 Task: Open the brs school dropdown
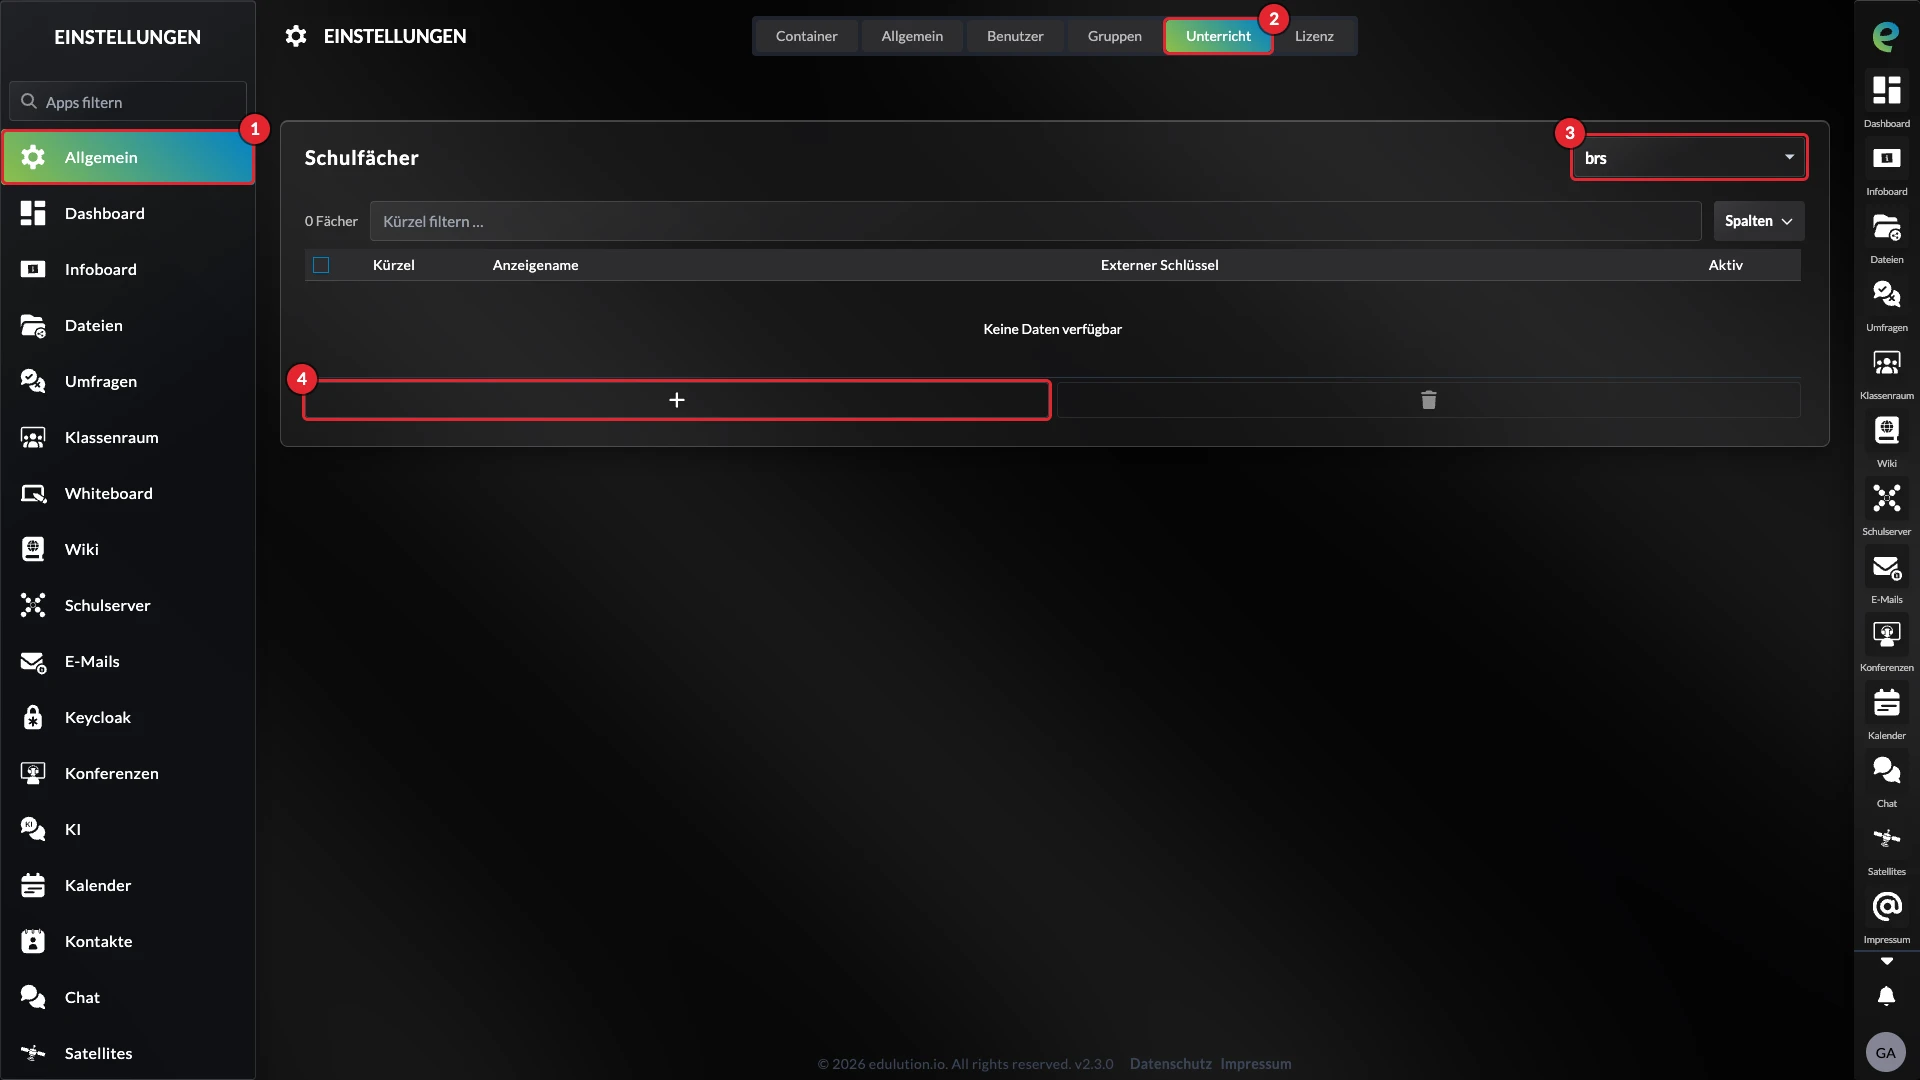pyautogui.click(x=1689, y=158)
